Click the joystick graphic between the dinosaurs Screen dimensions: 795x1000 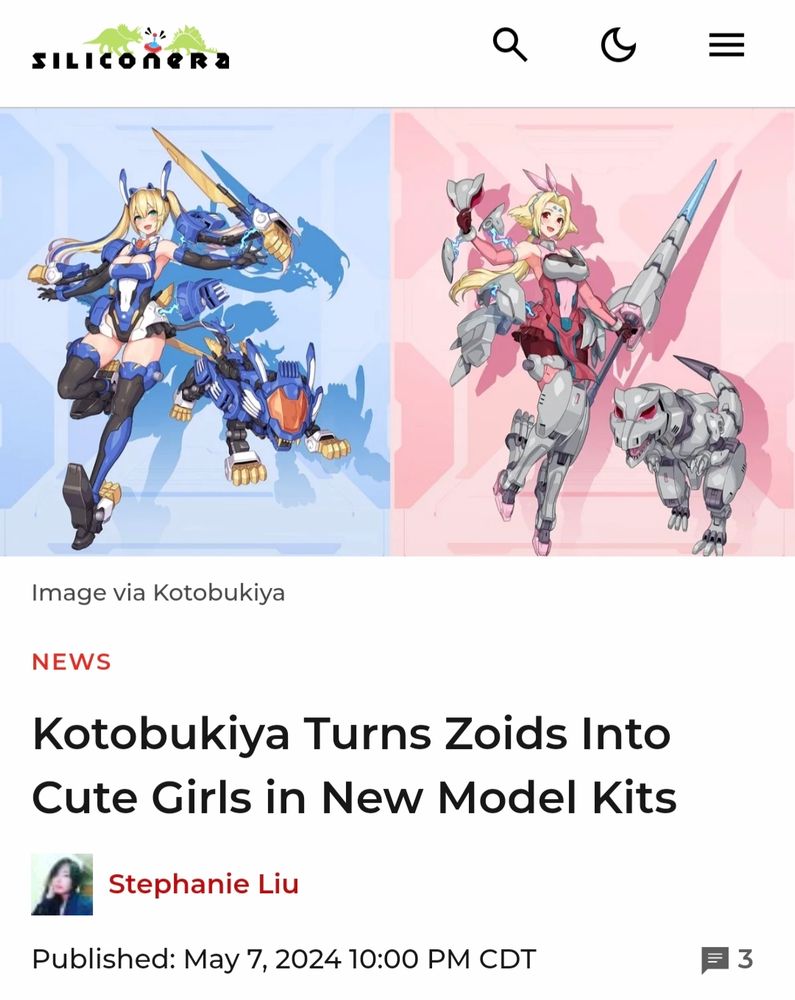point(153,40)
